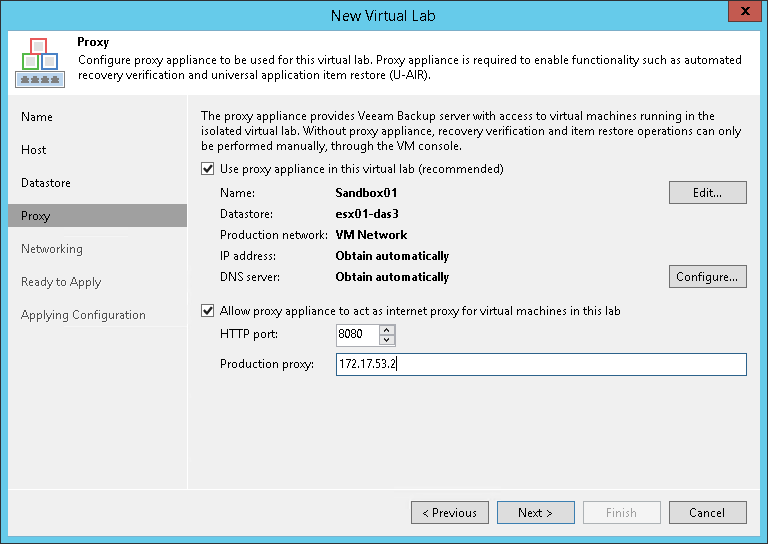Toggle Allow proxy appliance as internet proxy
768x544 pixels.
(208, 311)
